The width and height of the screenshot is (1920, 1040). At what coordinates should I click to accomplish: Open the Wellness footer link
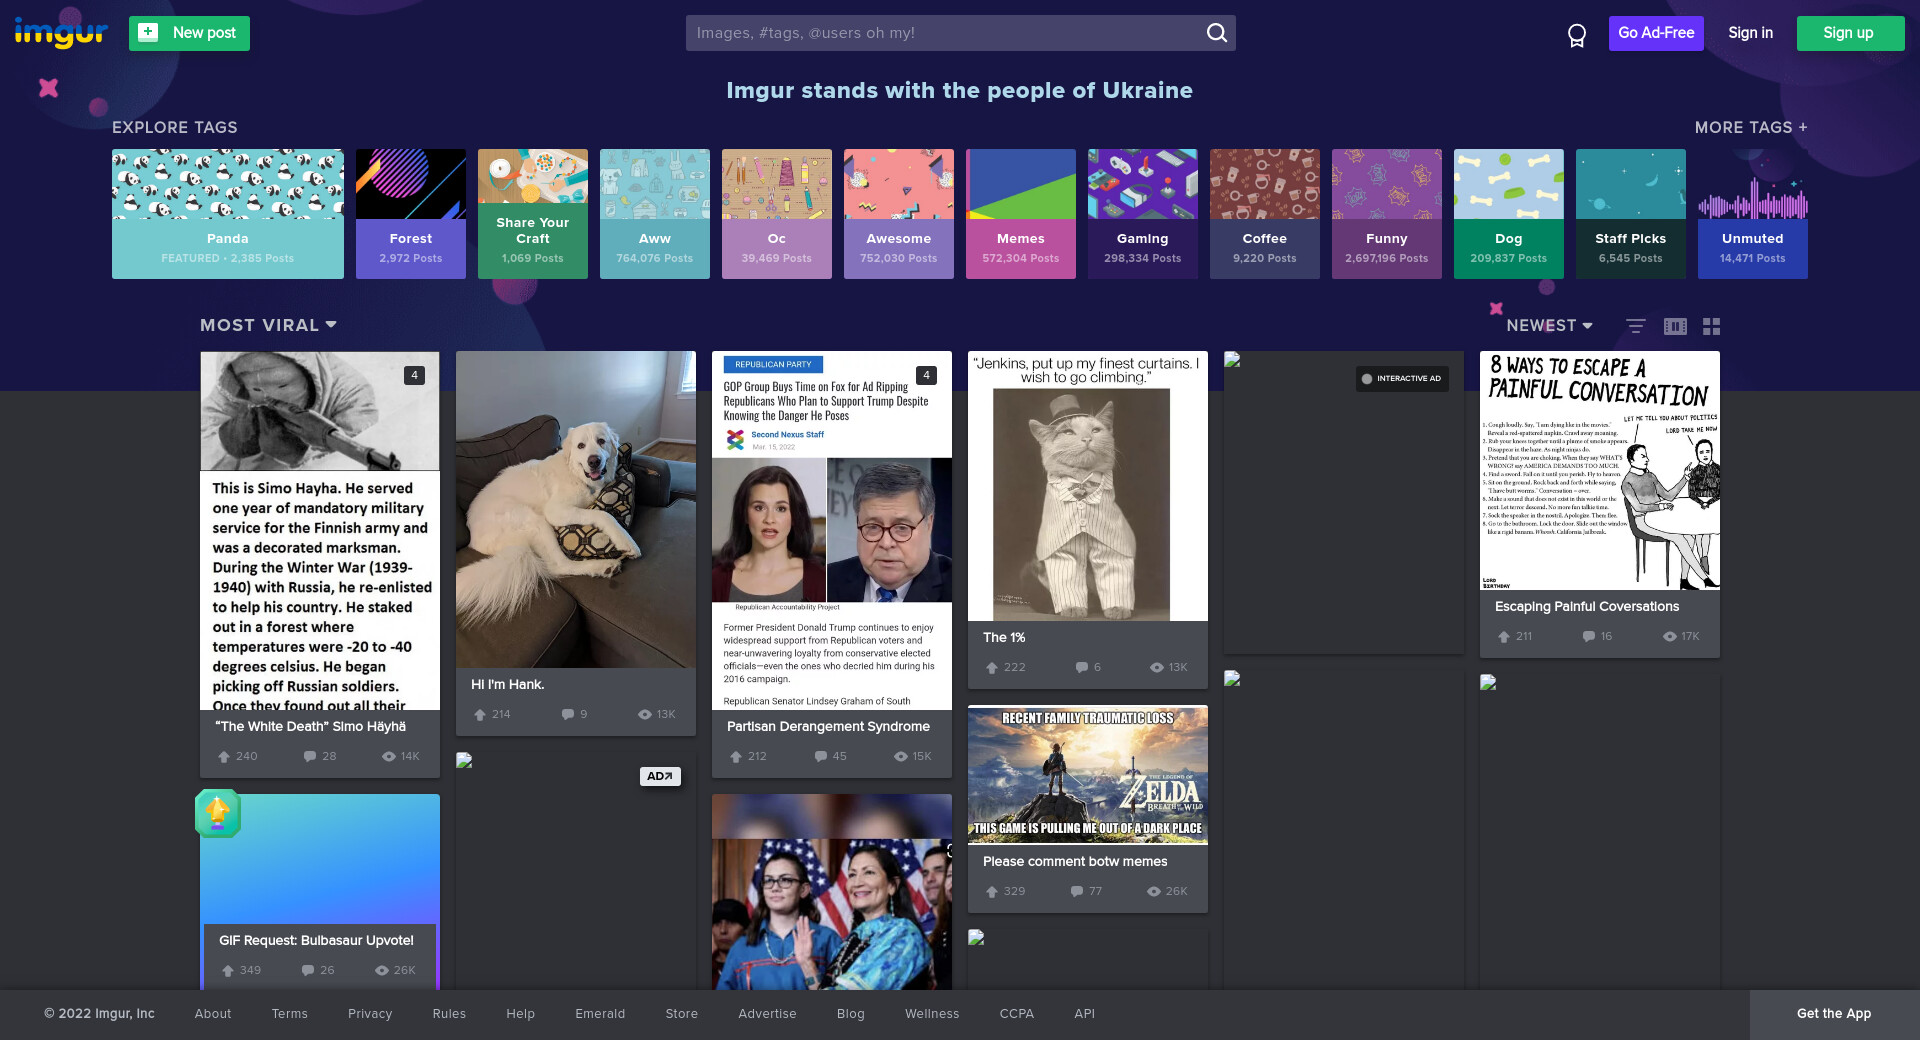[x=932, y=1014]
